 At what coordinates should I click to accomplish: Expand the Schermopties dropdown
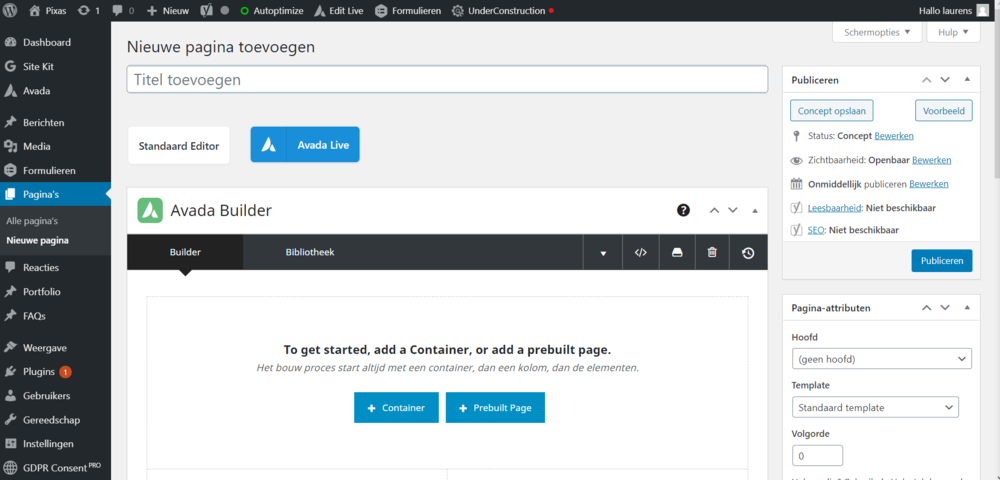(877, 32)
